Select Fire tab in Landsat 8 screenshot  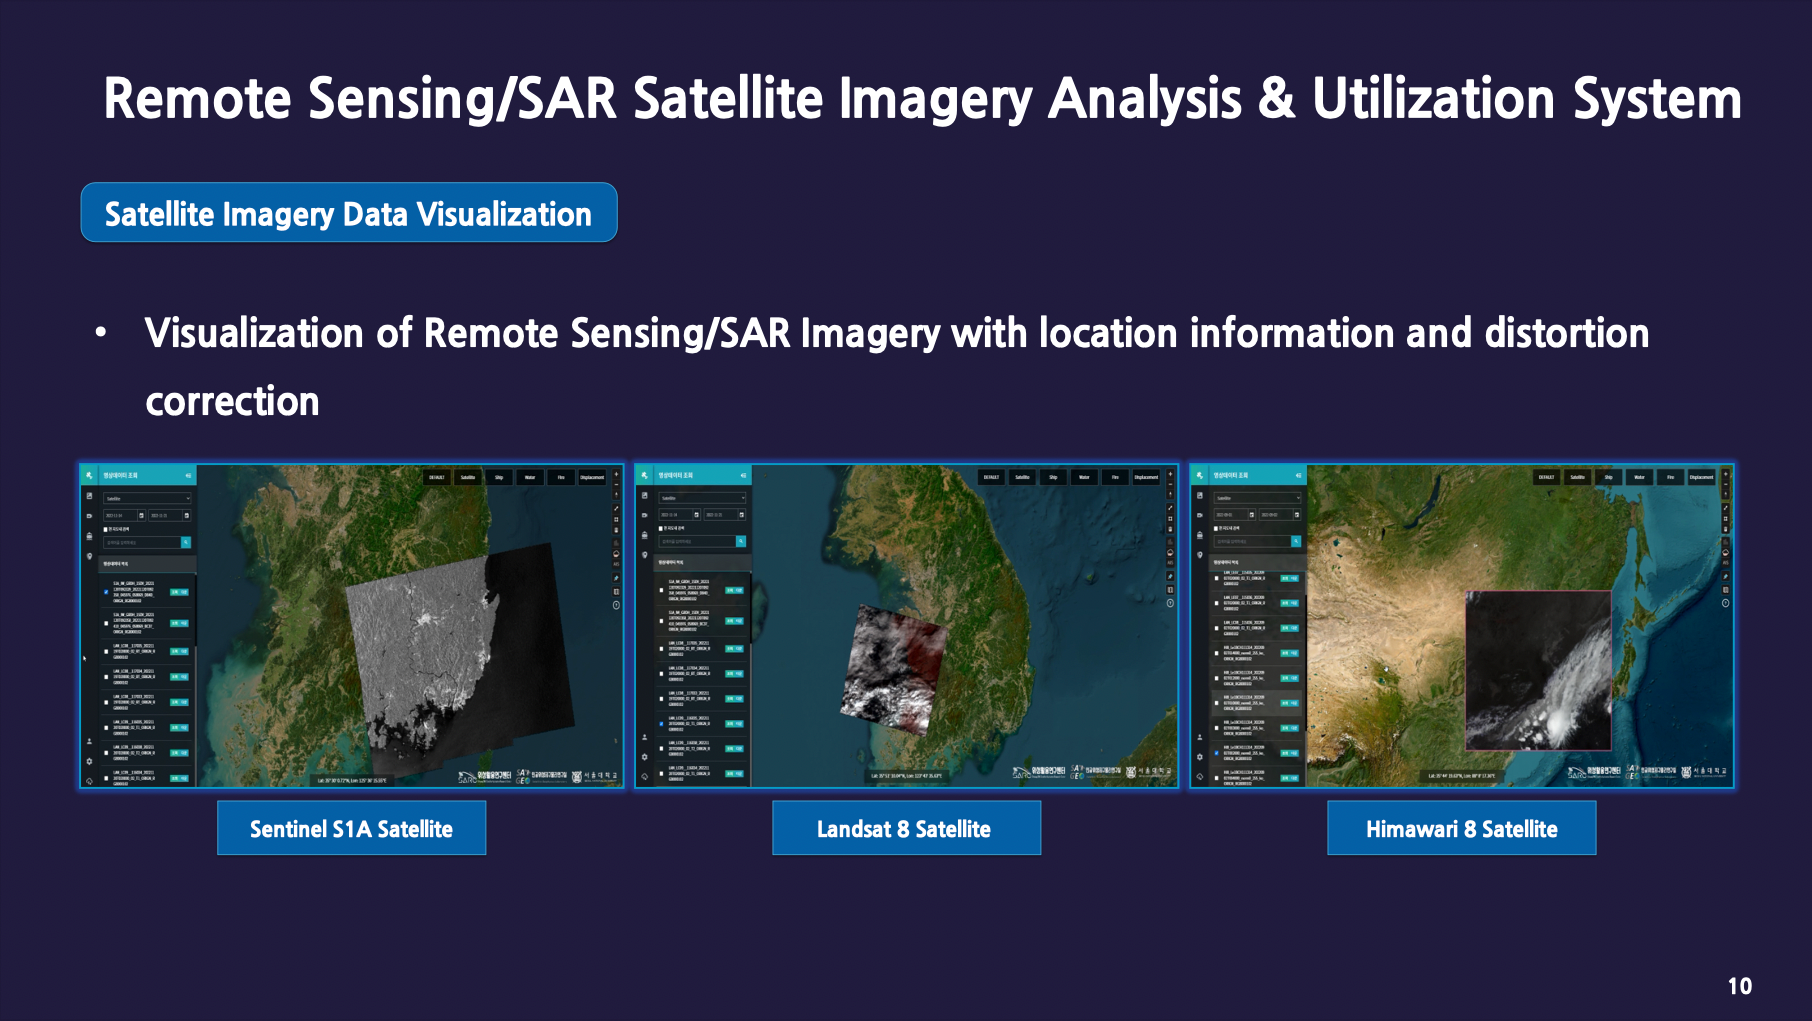coord(1116,477)
